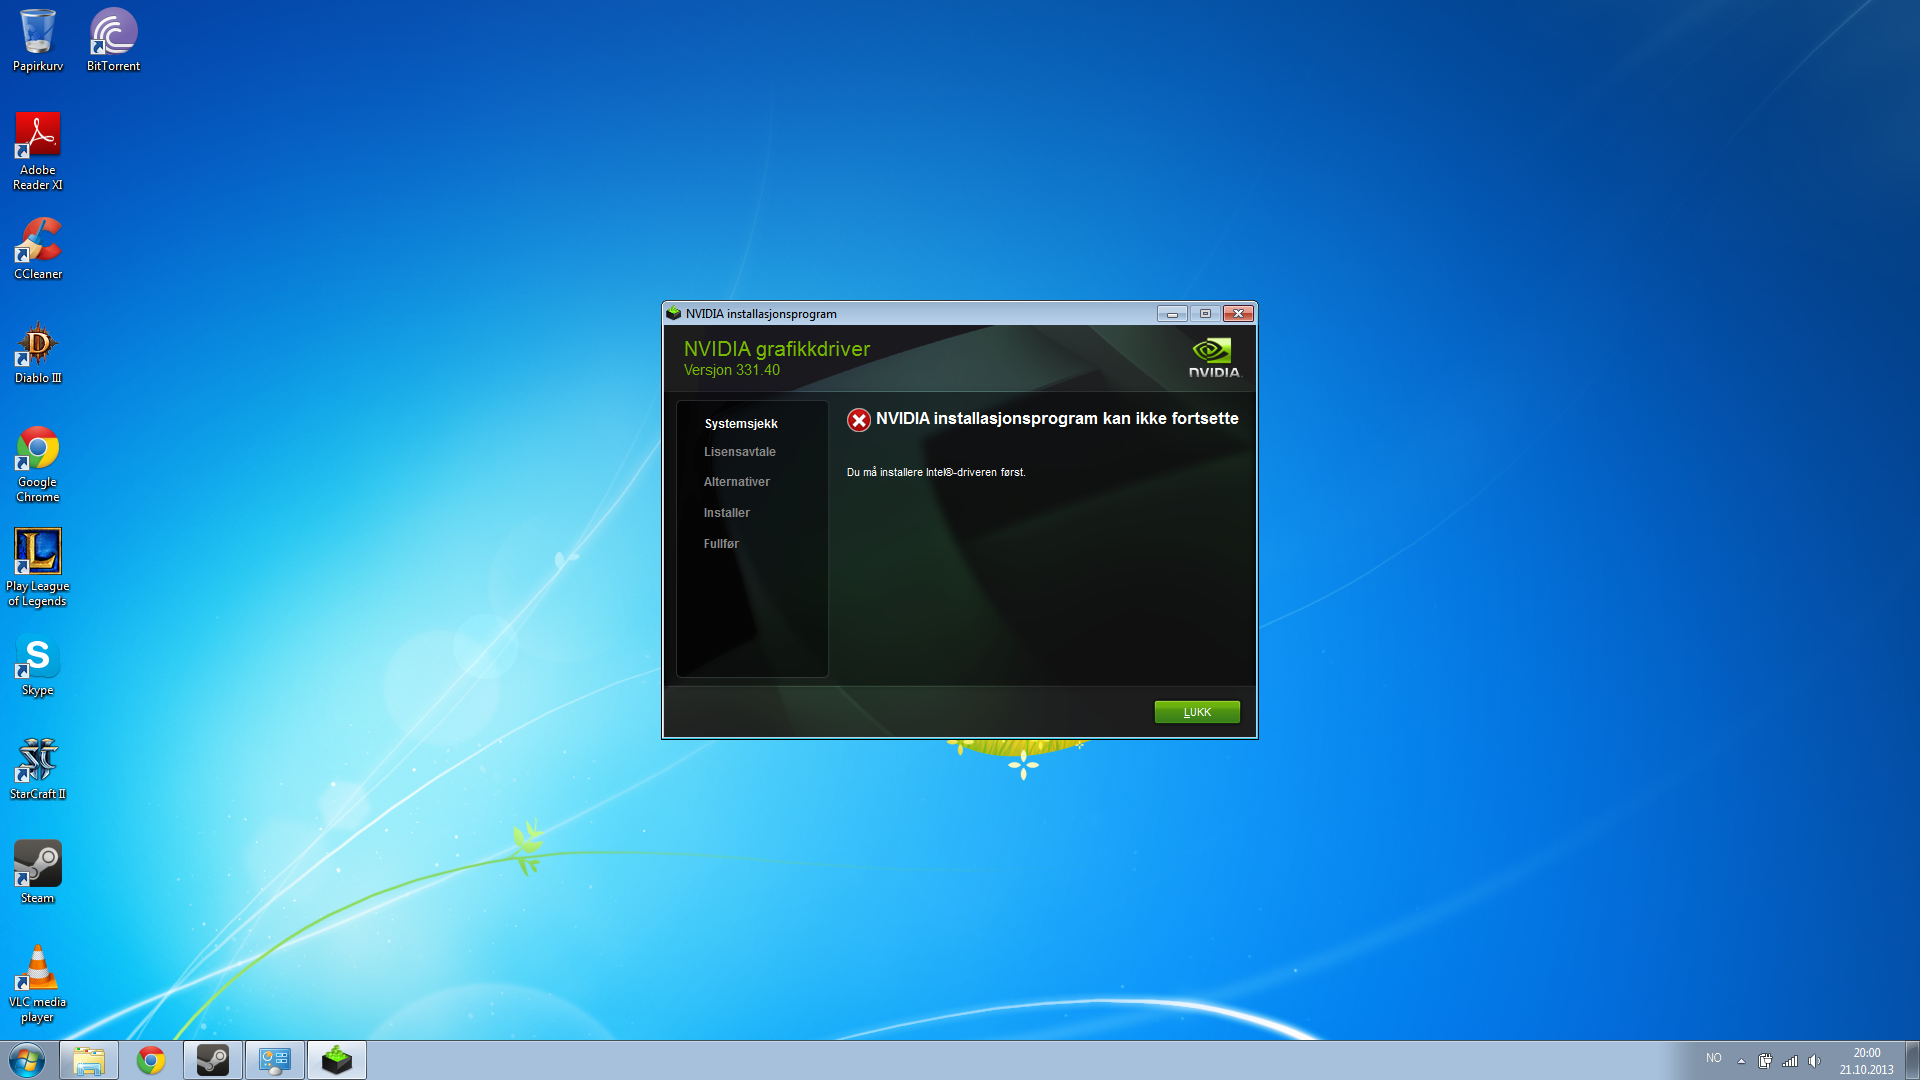1920x1080 pixels.
Task: Click the NVIDIA logo in the installer header
Action: coord(1213,357)
